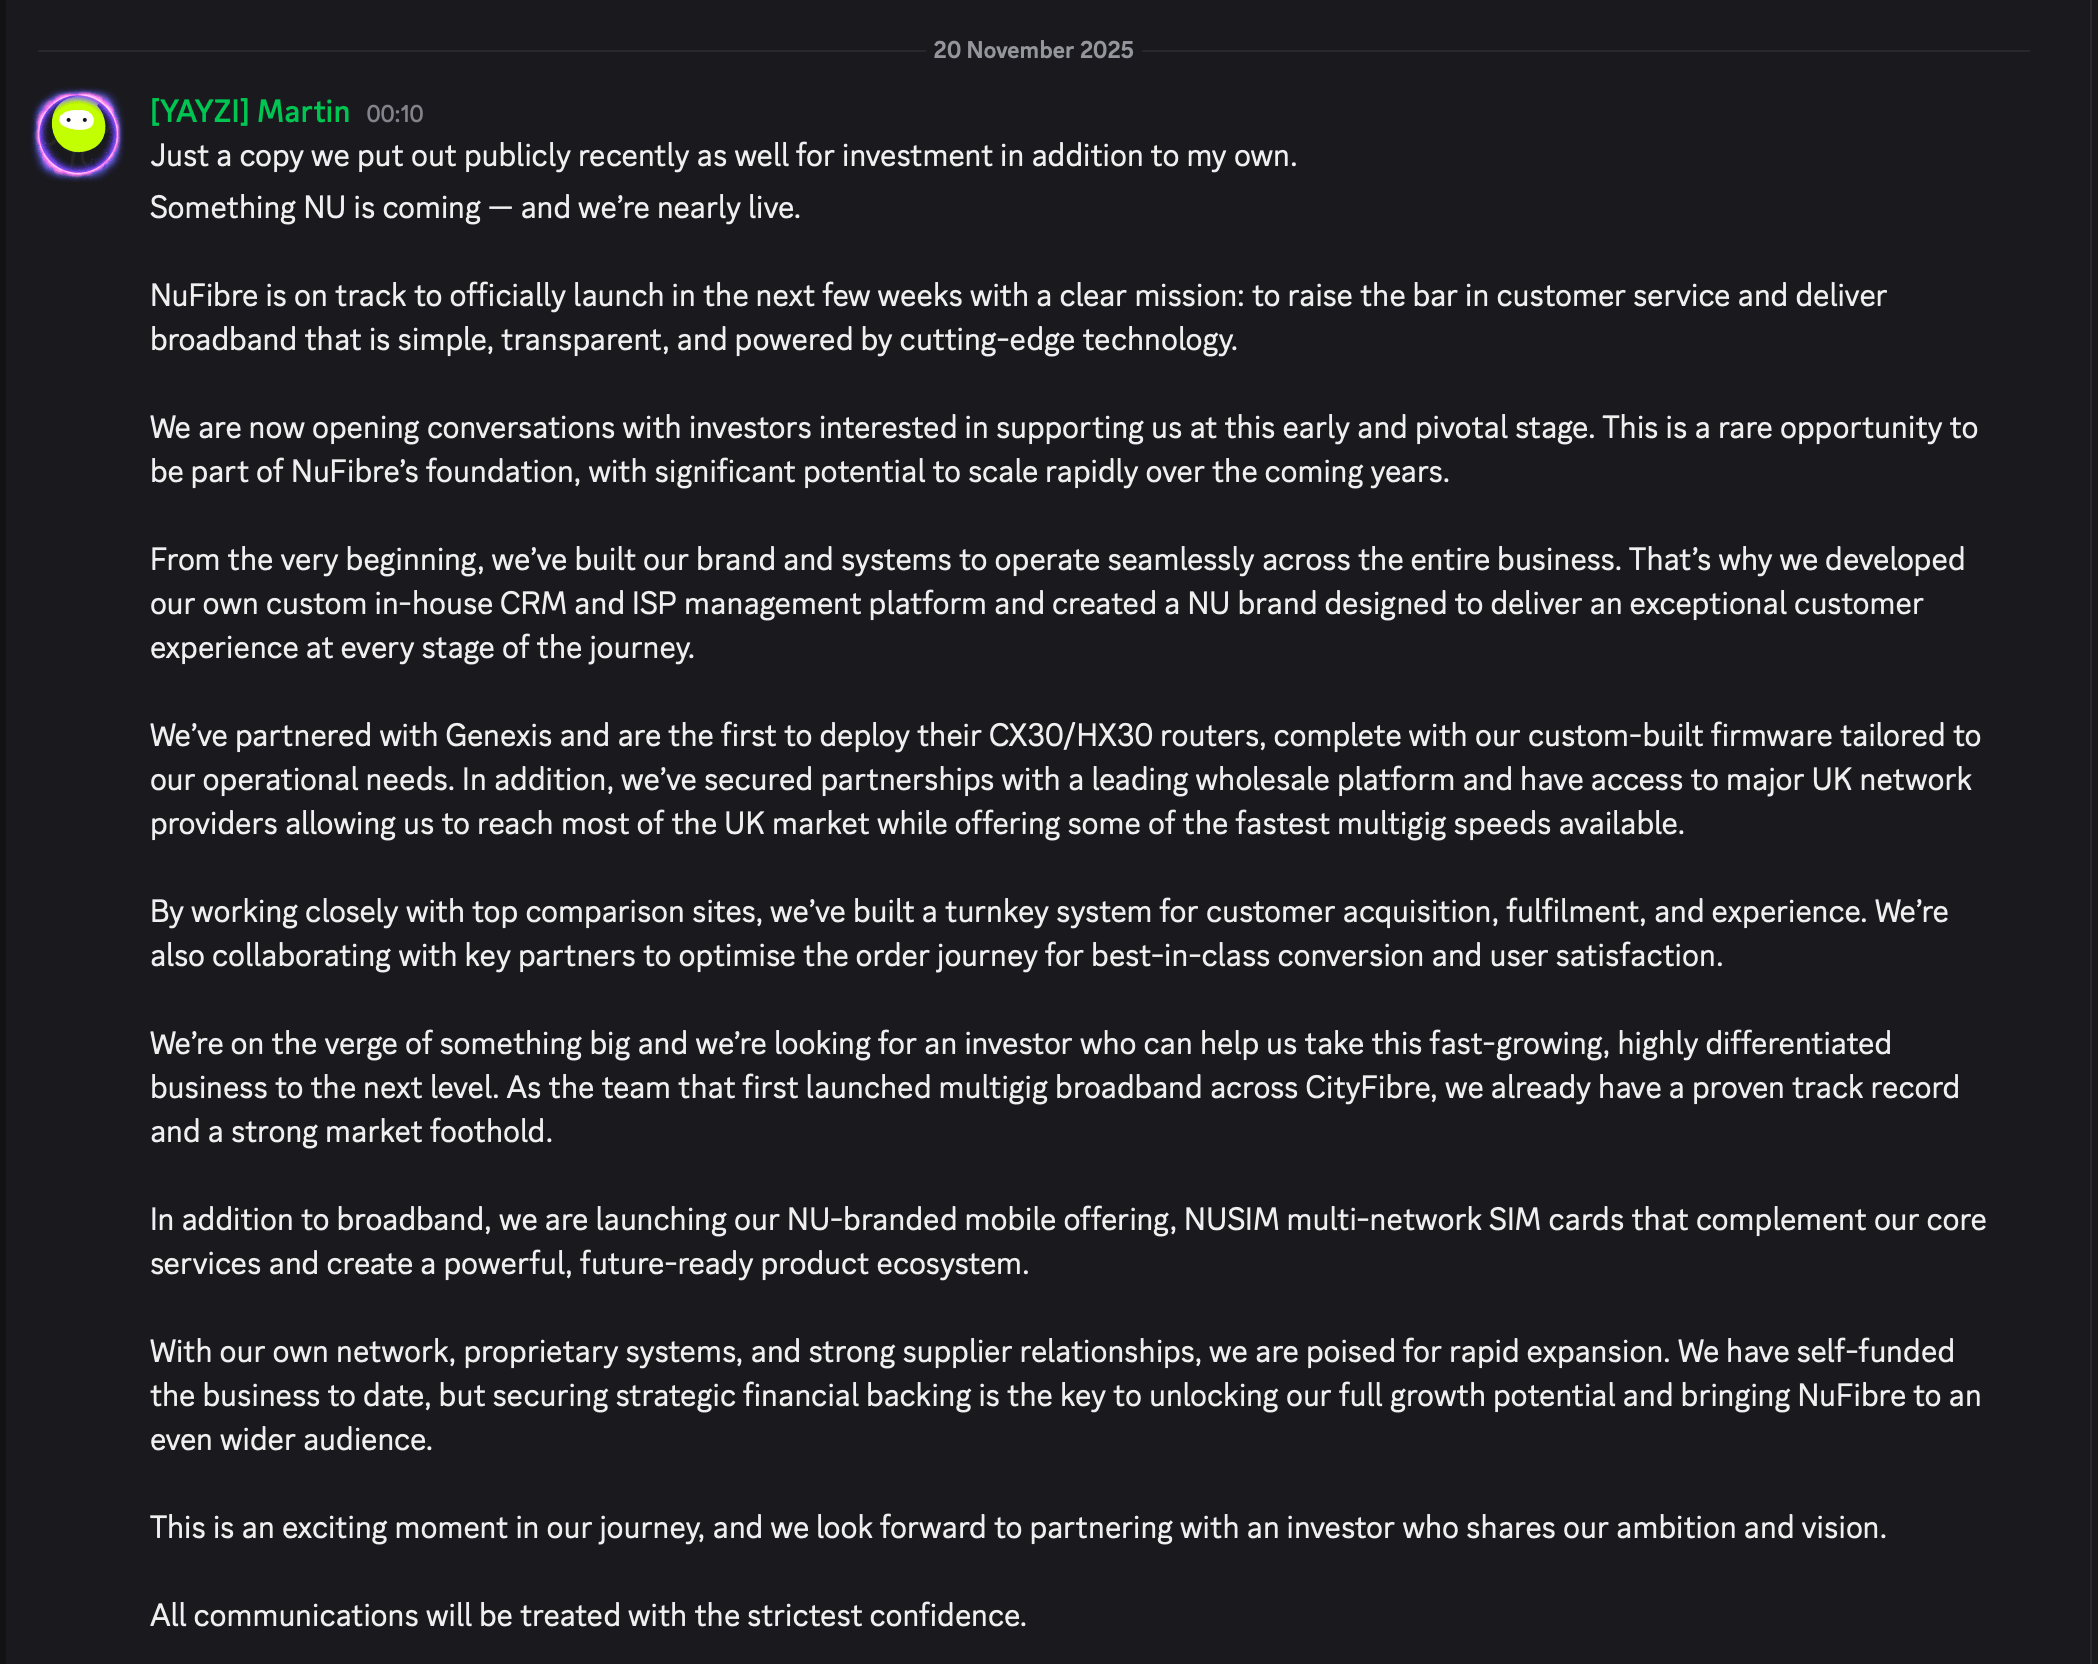Click the 00:10 message timestamp
This screenshot has height=1664, width=2098.
[394, 114]
